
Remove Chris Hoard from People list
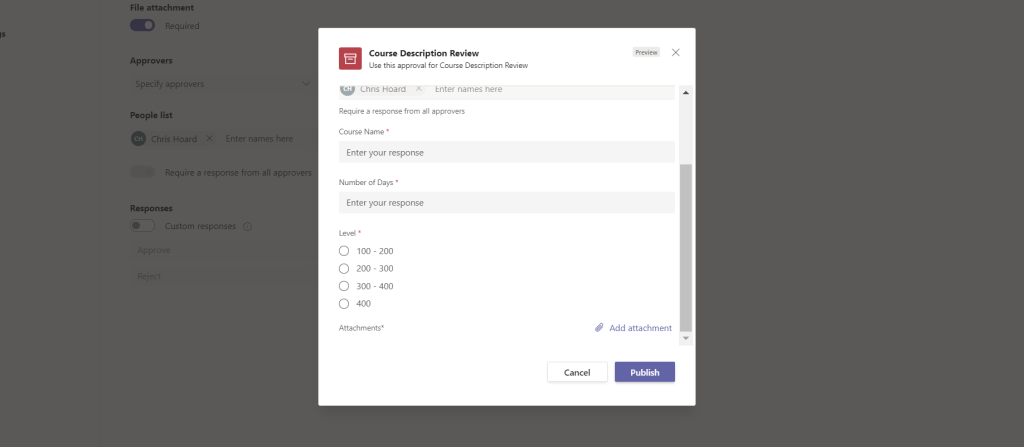[x=209, y=139]
